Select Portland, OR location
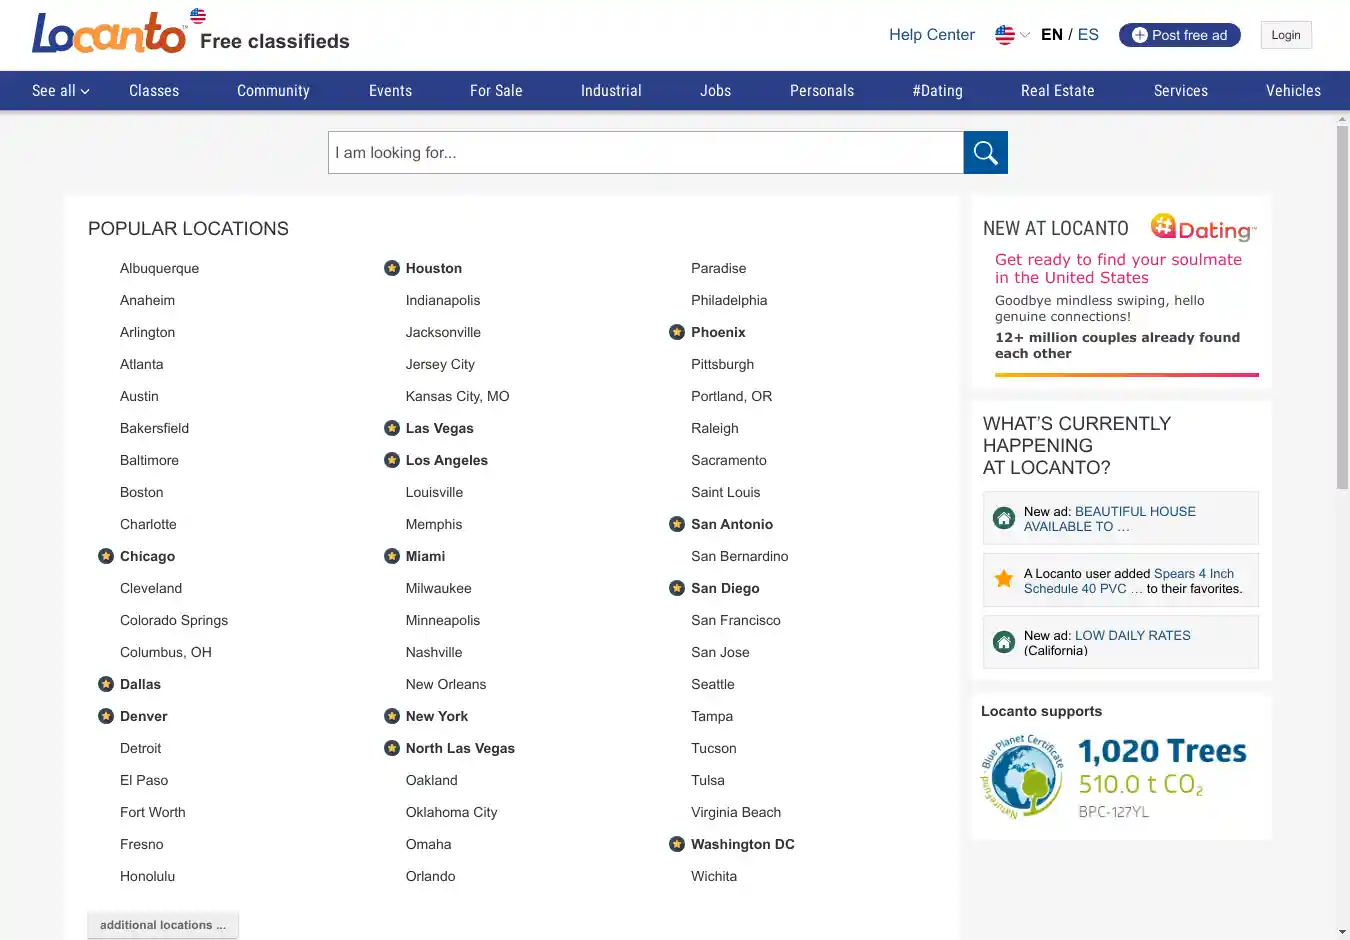The height and width of the screenshot is (940, 1350). point(731,396)
